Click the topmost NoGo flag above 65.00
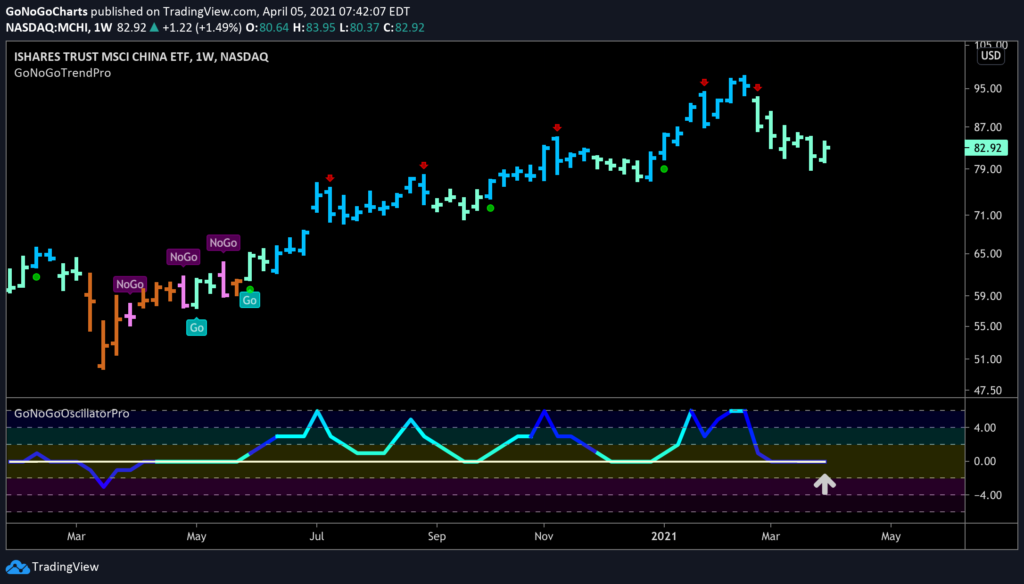 [223, 242]
